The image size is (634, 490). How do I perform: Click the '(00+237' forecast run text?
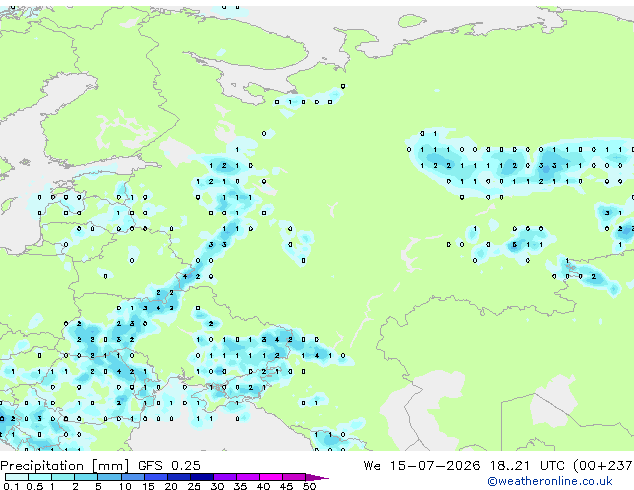coord(603,466)
